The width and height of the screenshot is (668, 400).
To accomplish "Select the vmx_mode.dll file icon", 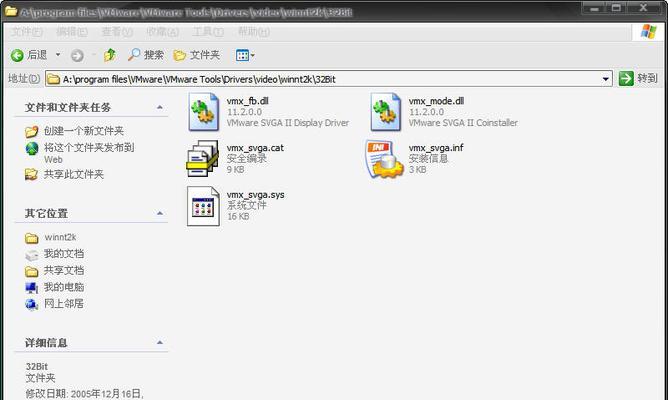I will [386, 112].
